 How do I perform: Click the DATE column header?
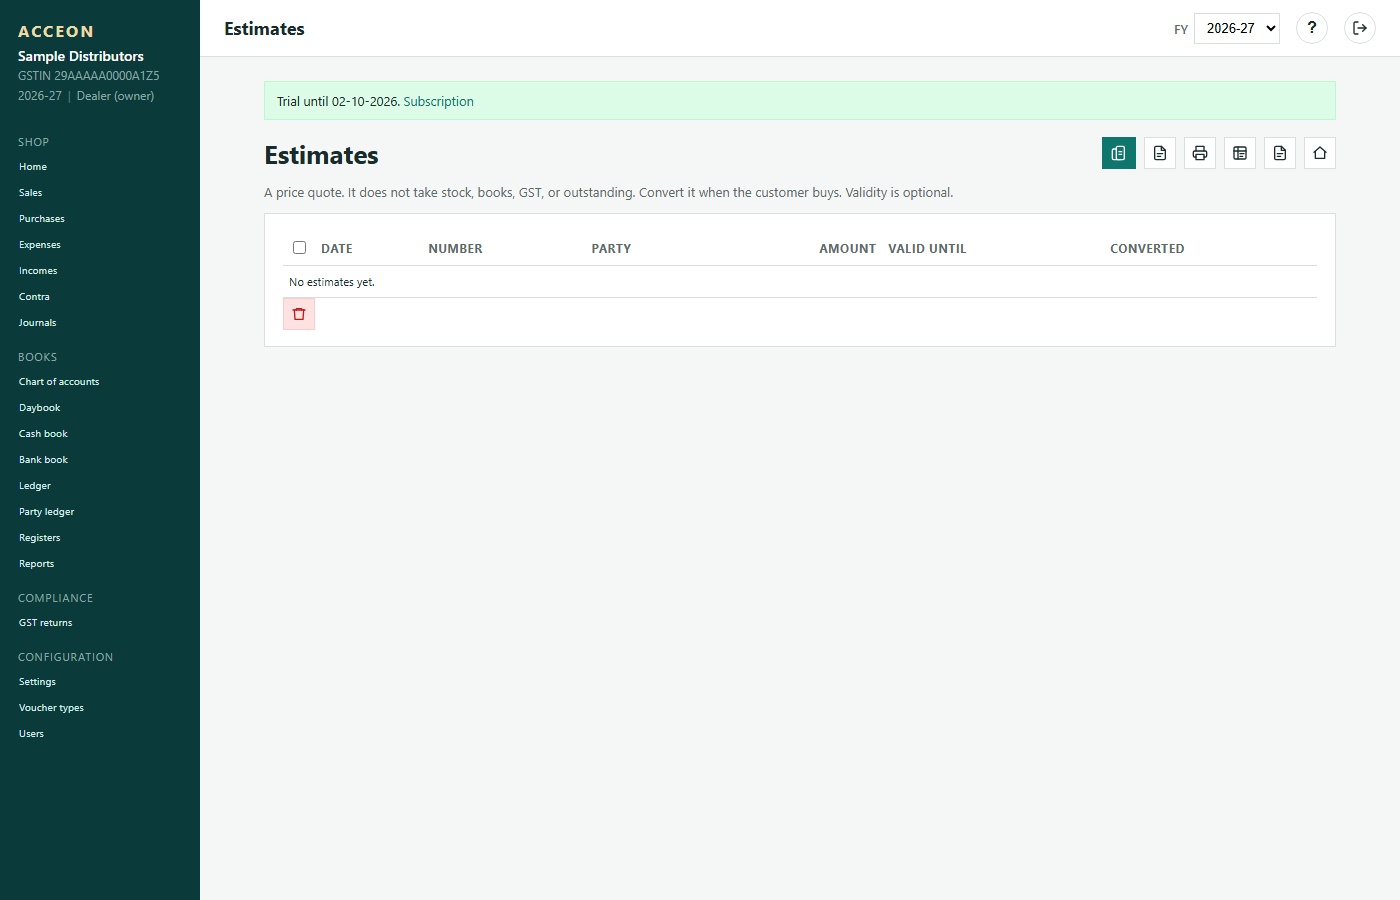point(337,249)
